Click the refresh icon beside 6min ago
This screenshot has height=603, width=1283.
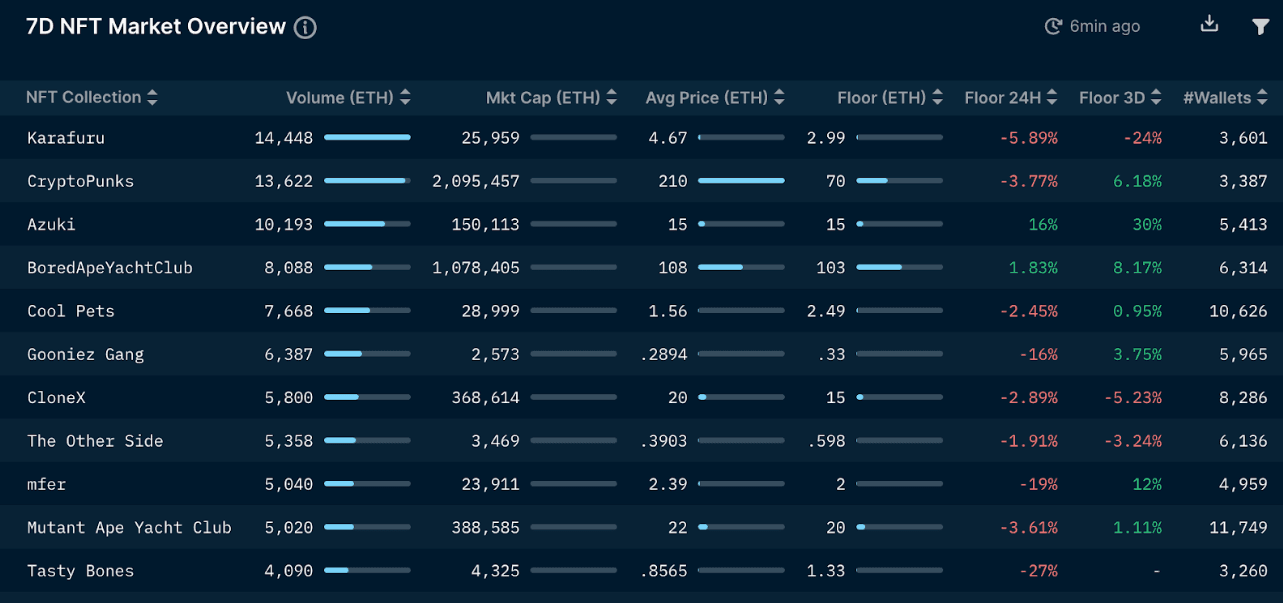(1053, 27)
